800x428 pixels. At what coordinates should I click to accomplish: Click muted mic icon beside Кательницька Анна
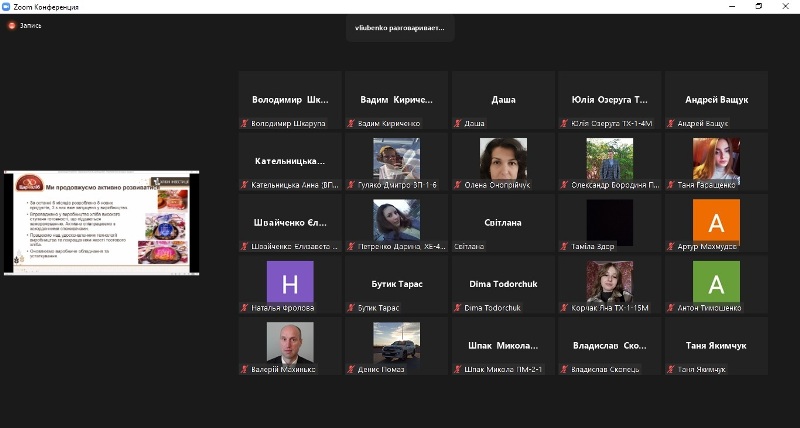click(245, 185)
